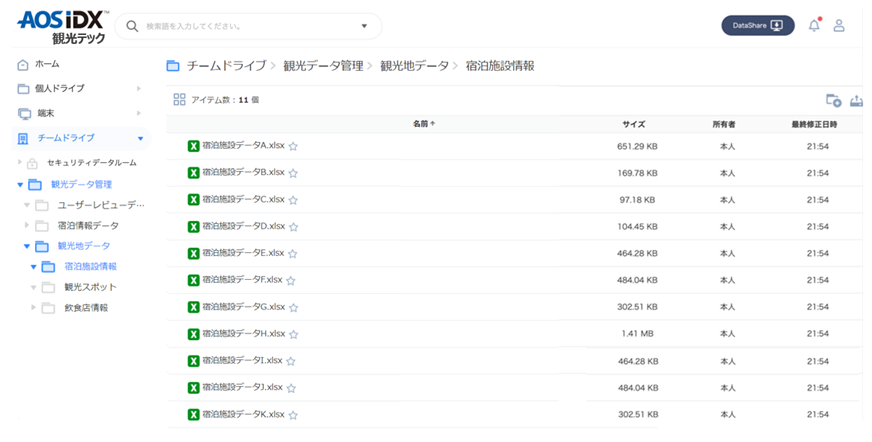
Task: Expand 端末 with its arrow
Action: click(138, 113)
